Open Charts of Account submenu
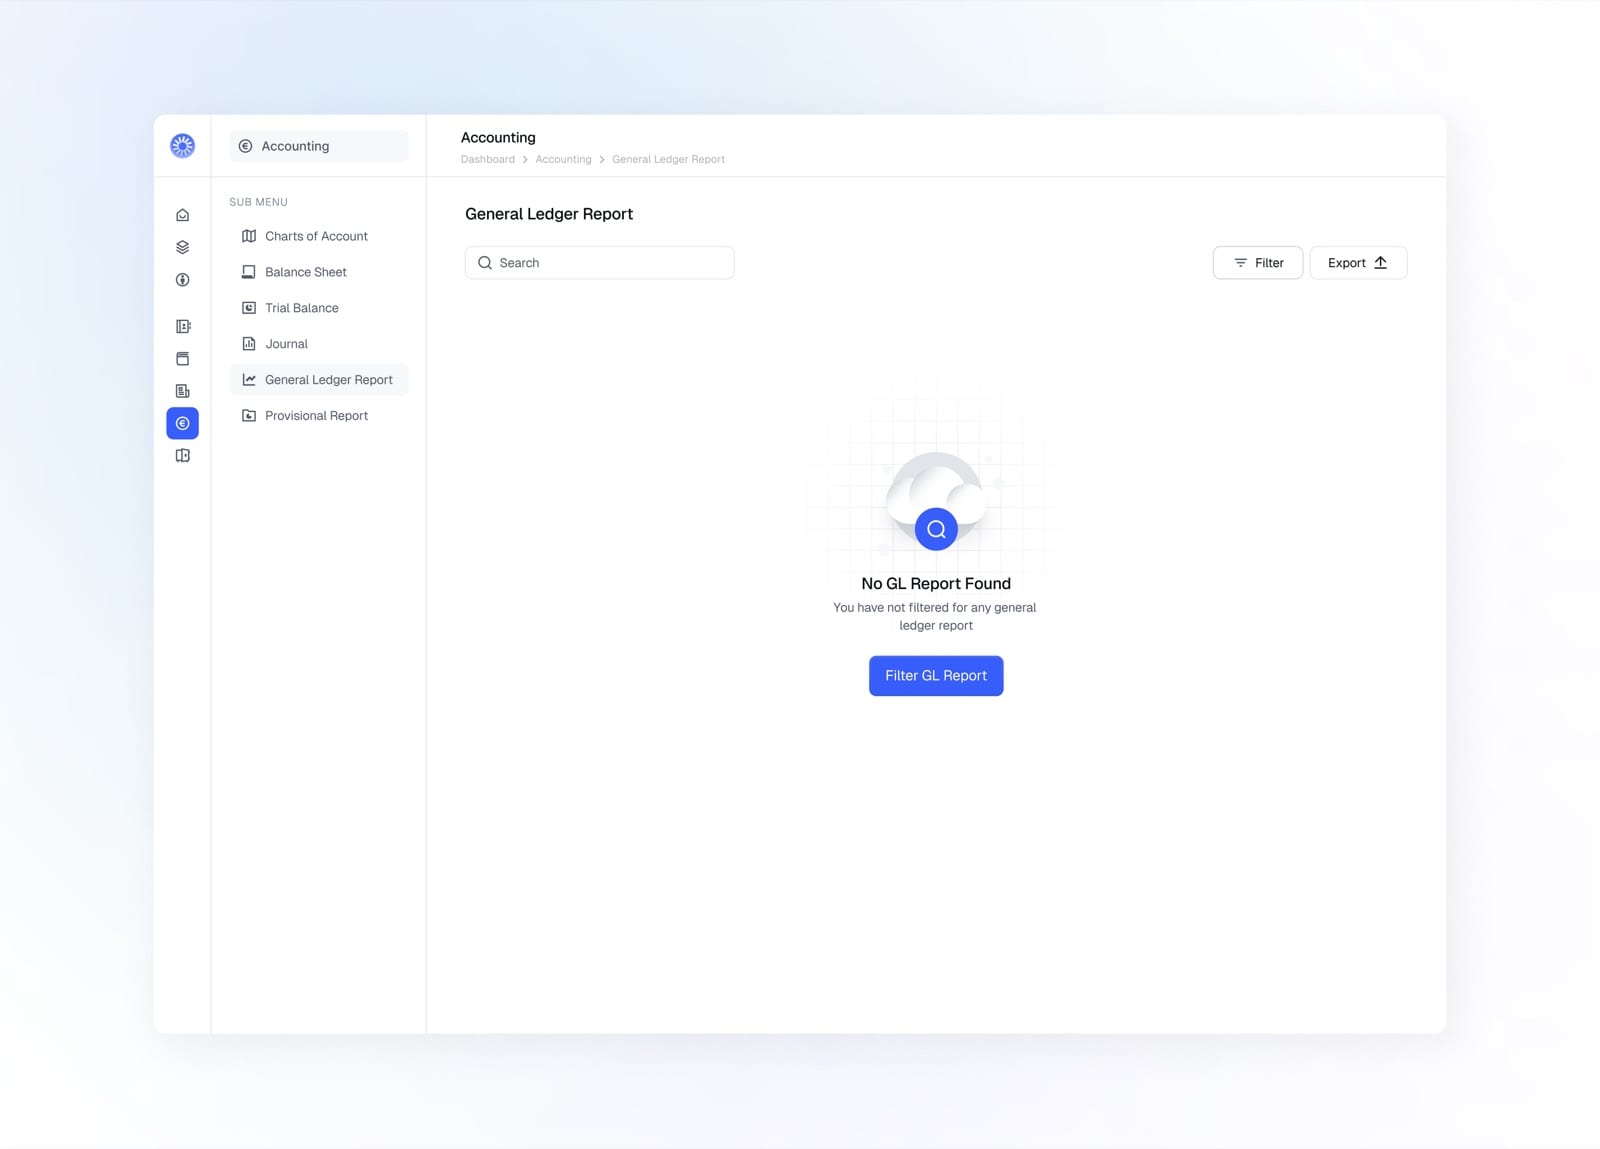Image resolution: width=1600 pixels, height=1149 pixels. [x=318, y=236]
